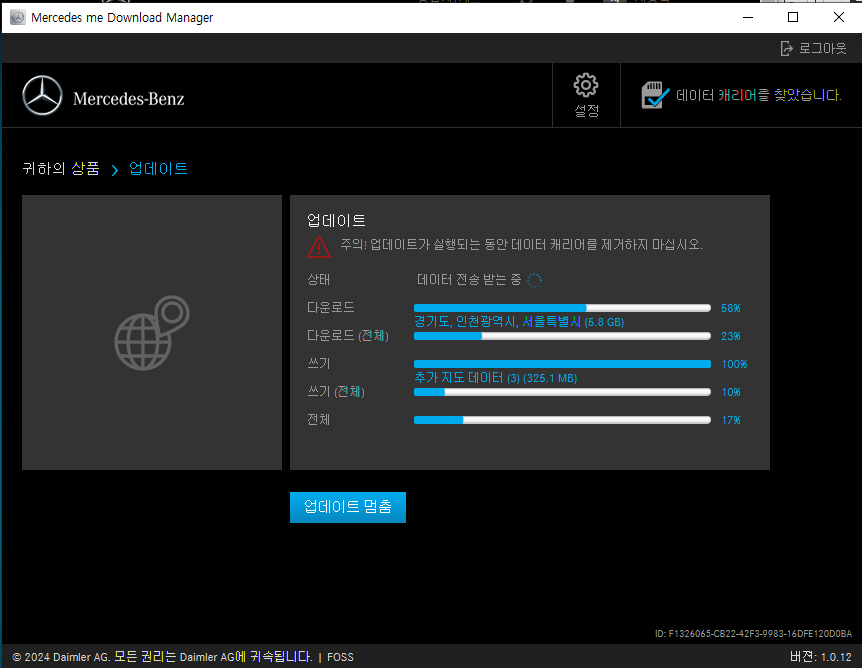This screenshot has height=668, width=862.
Task: Open the 설정 gear icon
Action: pos(586,85)
